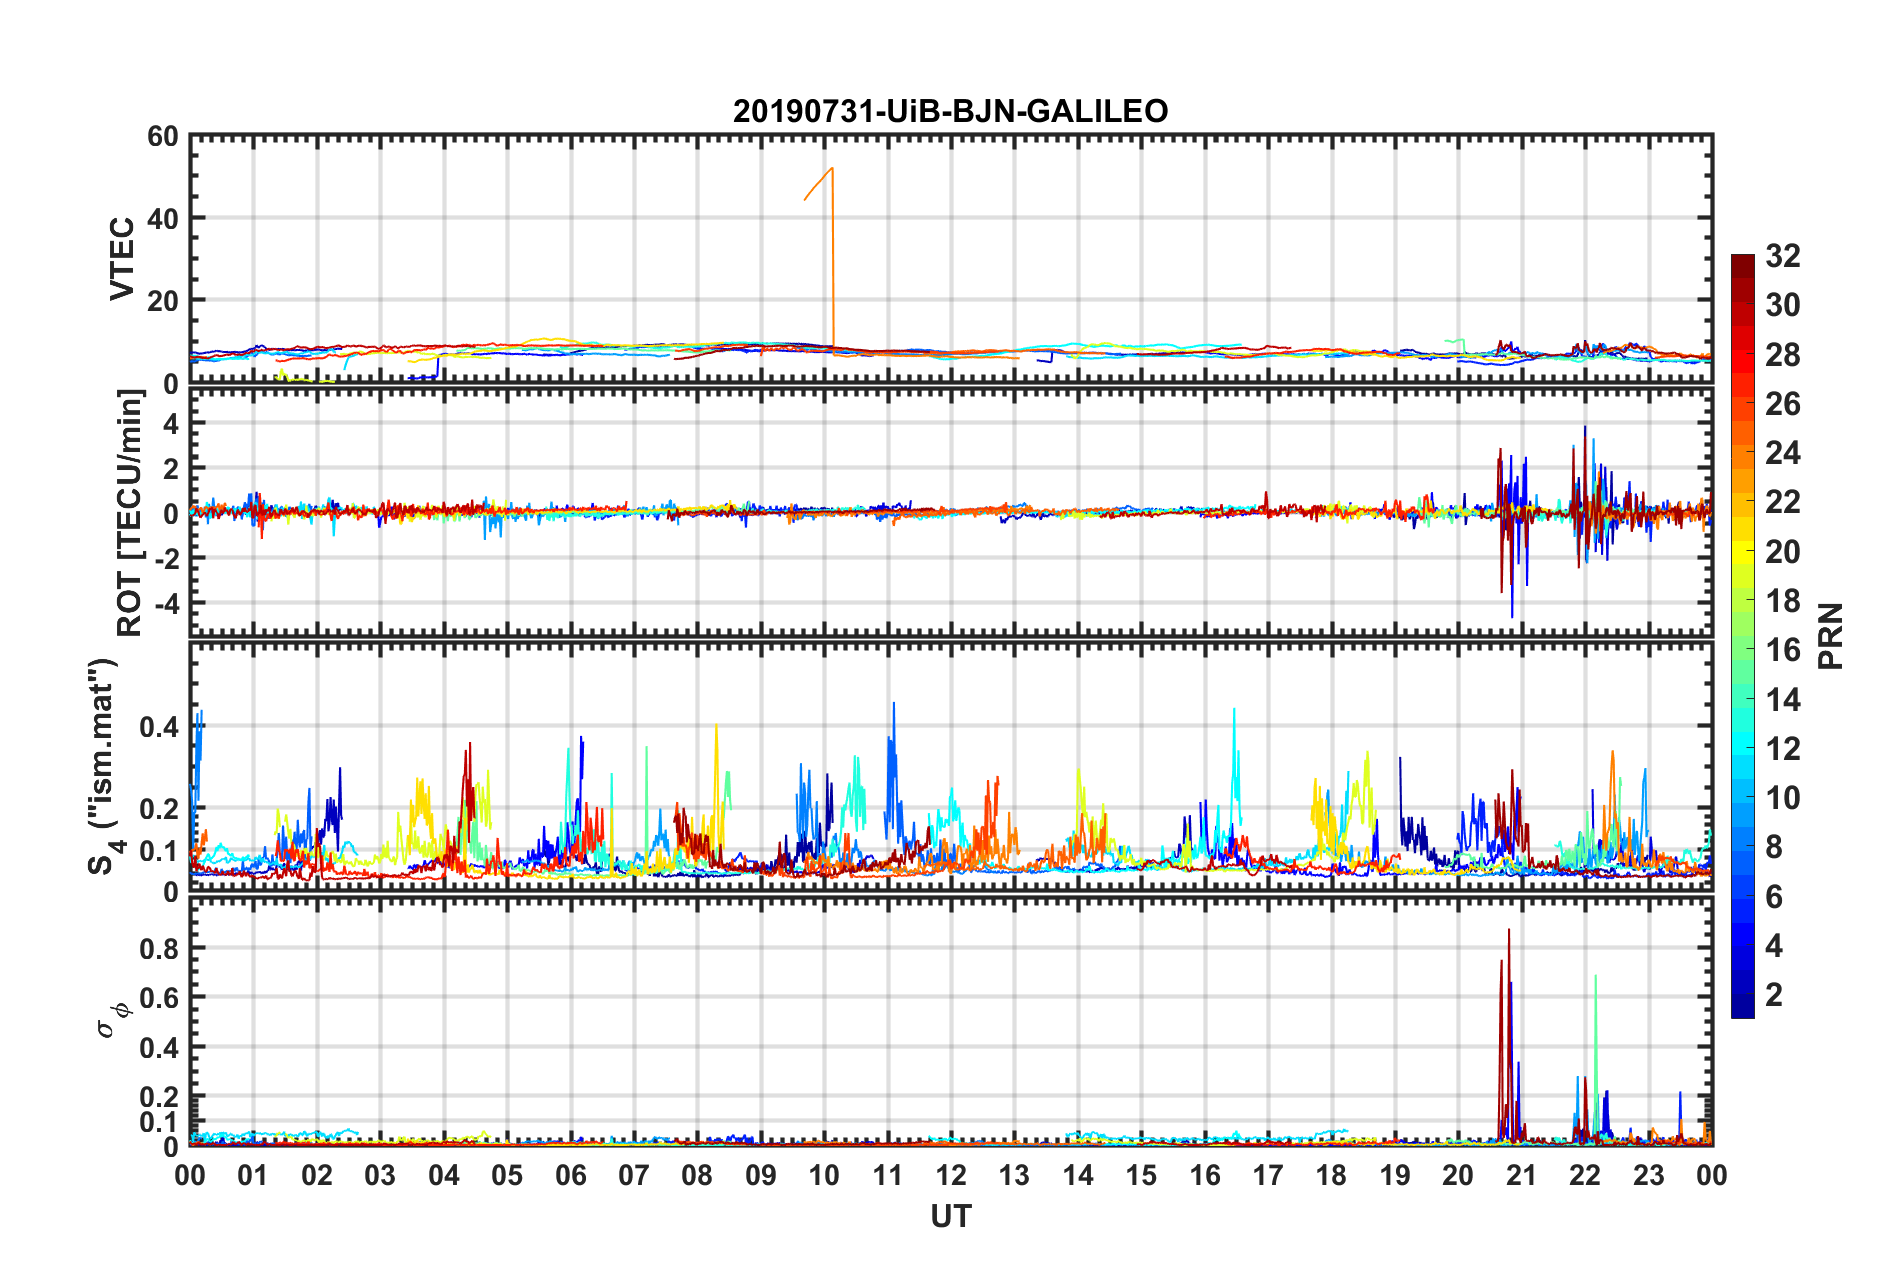Click the plot title "20190731-UiB-BJN-GALILEO"
1902x1272 pixels.
950,111
